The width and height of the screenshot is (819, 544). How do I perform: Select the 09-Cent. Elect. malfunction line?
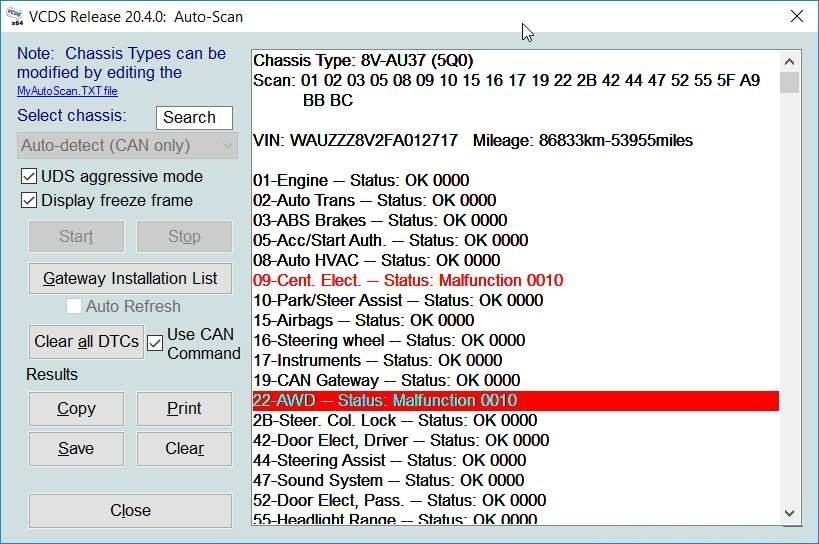(x=407, y=280)
